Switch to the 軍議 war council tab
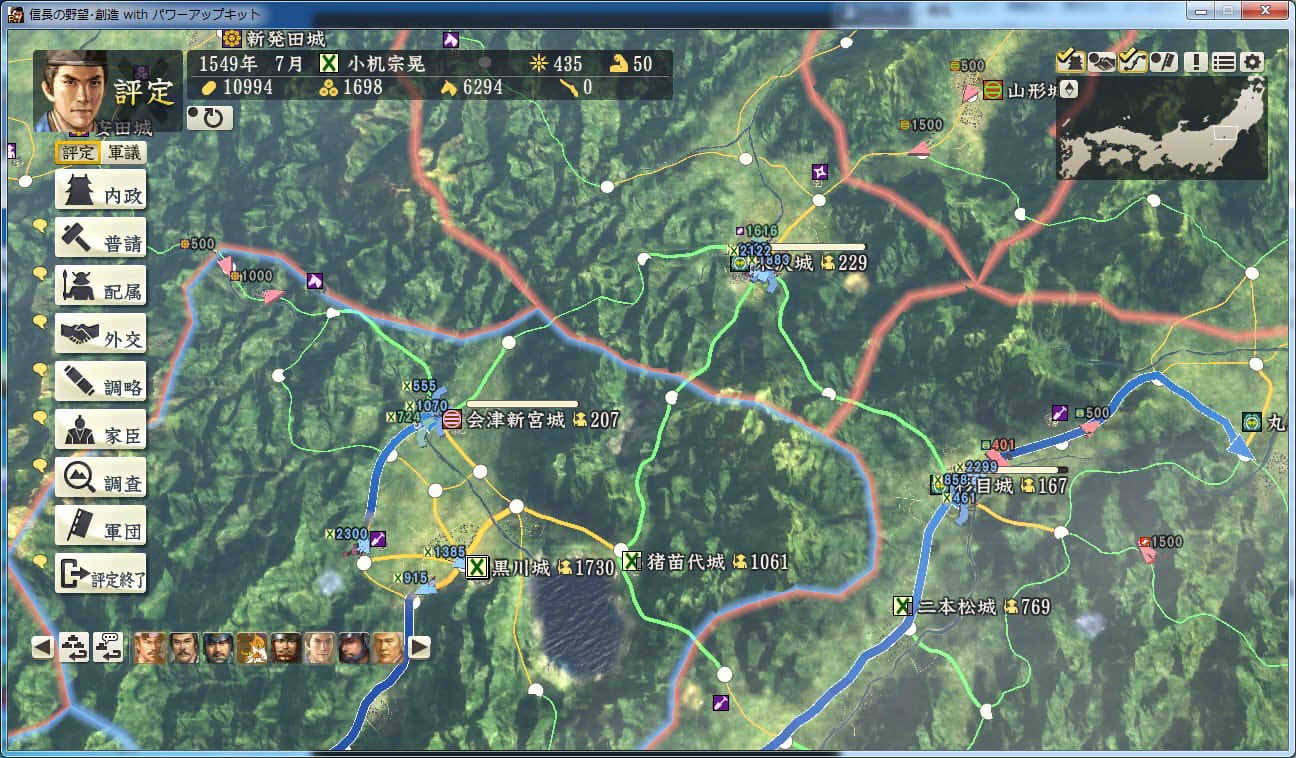This screenshot has height=758, width=1296. [x=125, y=153]
